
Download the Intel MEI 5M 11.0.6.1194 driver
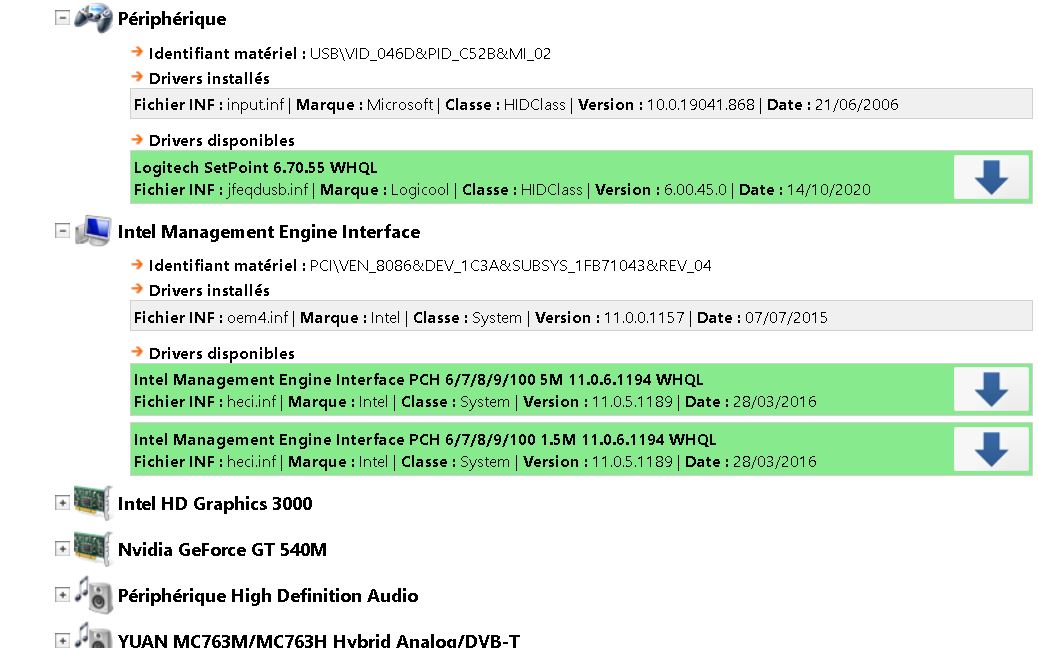pyautogui.click(x=991, y=389)
